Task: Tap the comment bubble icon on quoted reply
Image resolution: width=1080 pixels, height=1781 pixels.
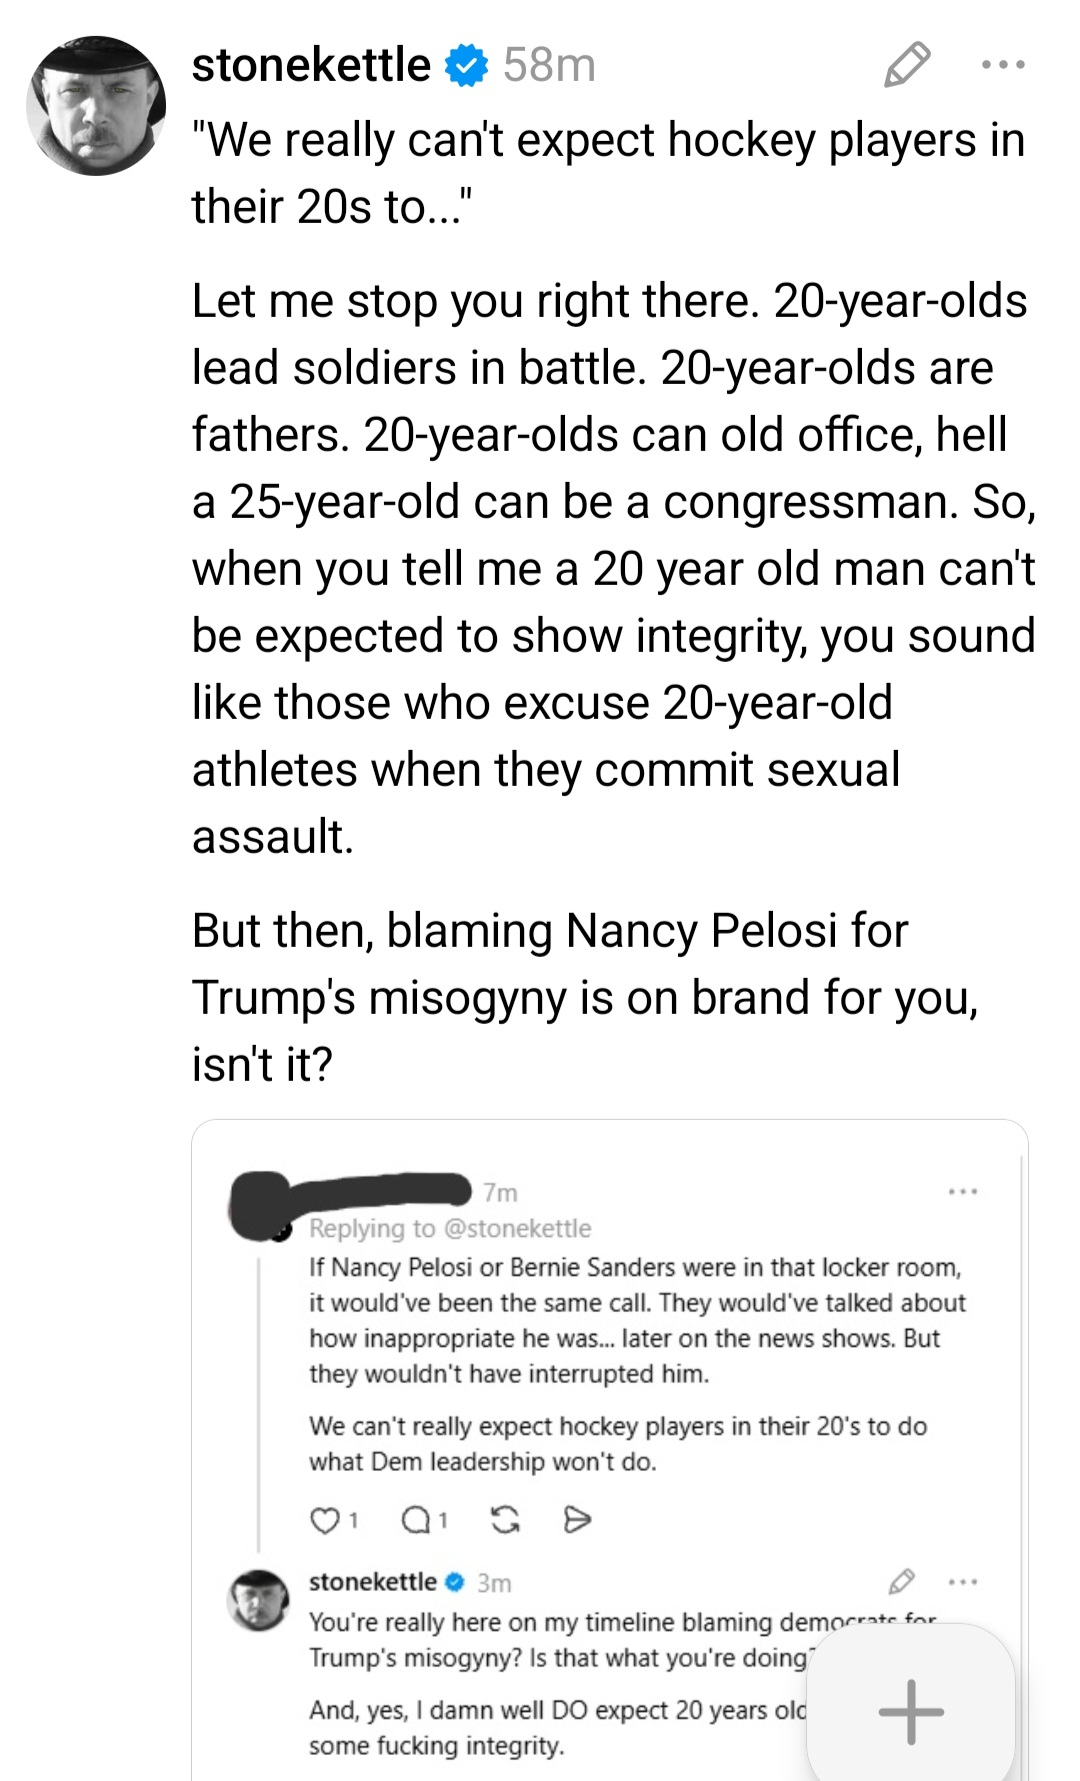Action: [x=414, y=1521]
